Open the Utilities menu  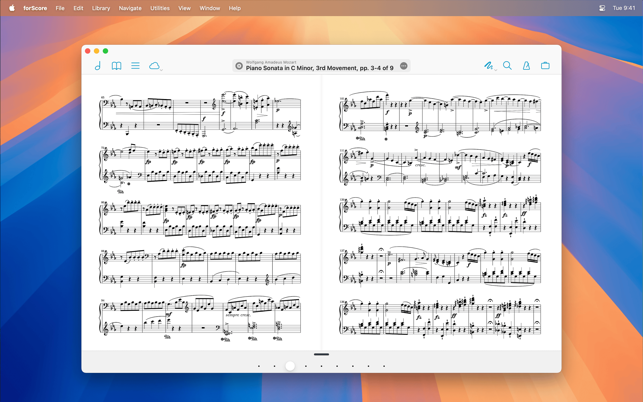[x=160, y=8]
